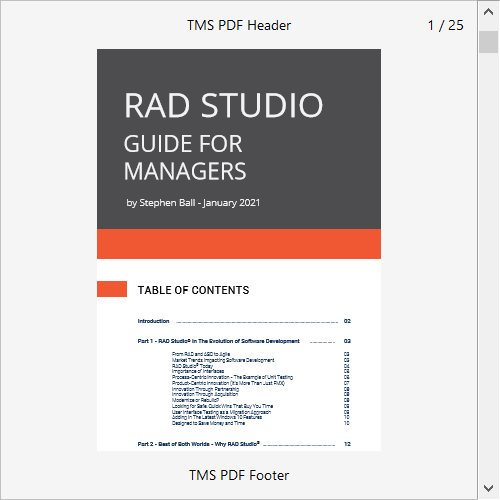
Task: Click the 'TMS PDF Header' text
Action: (x=239, y=25)
